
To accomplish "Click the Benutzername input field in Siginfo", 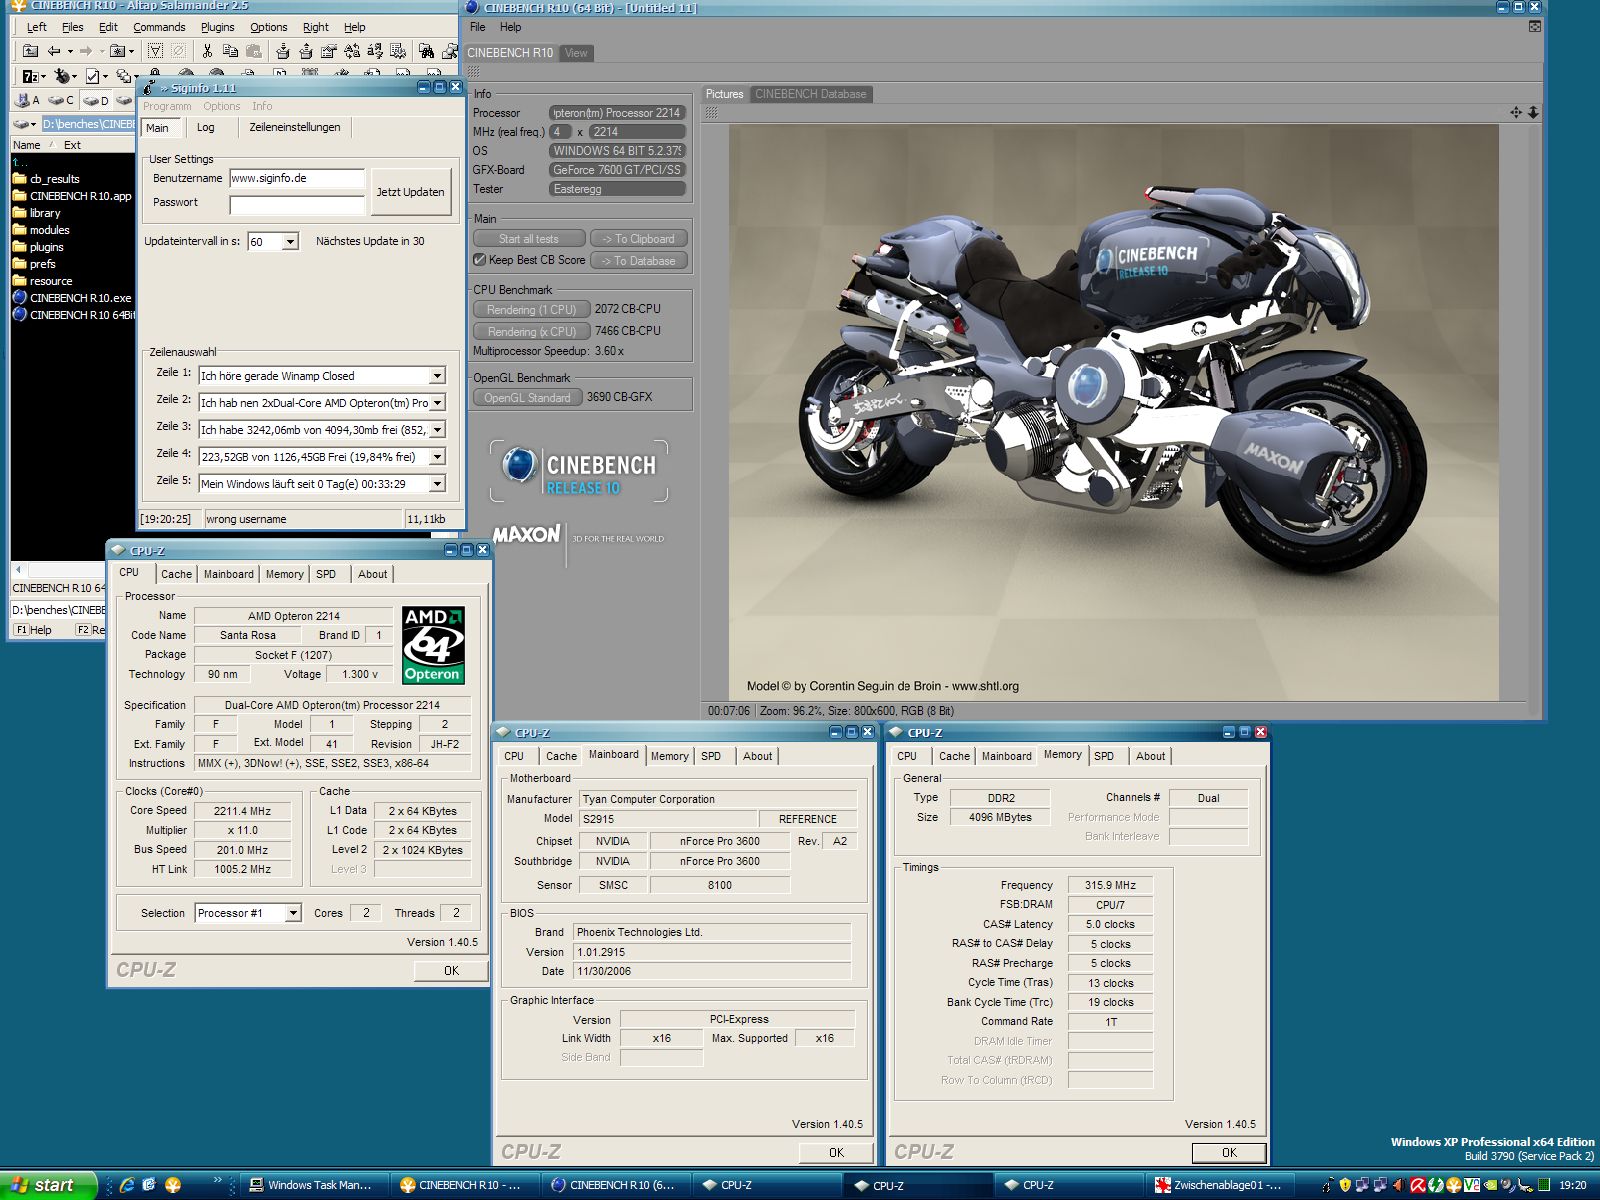I will click(x=297, y=178).
